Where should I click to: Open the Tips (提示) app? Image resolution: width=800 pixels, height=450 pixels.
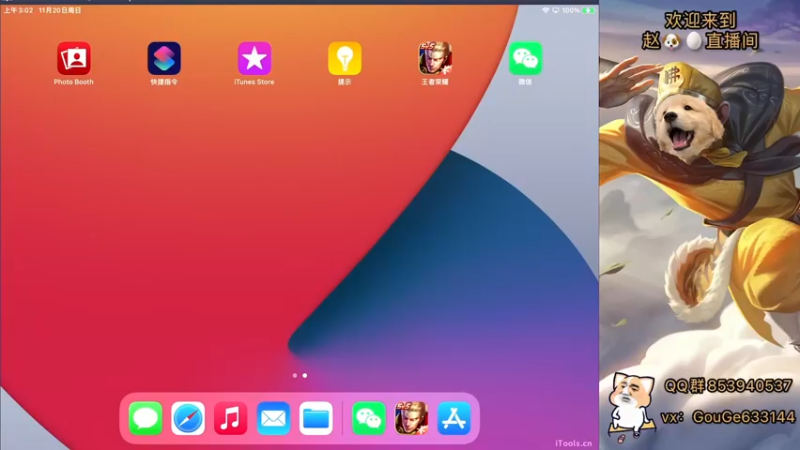344,58
